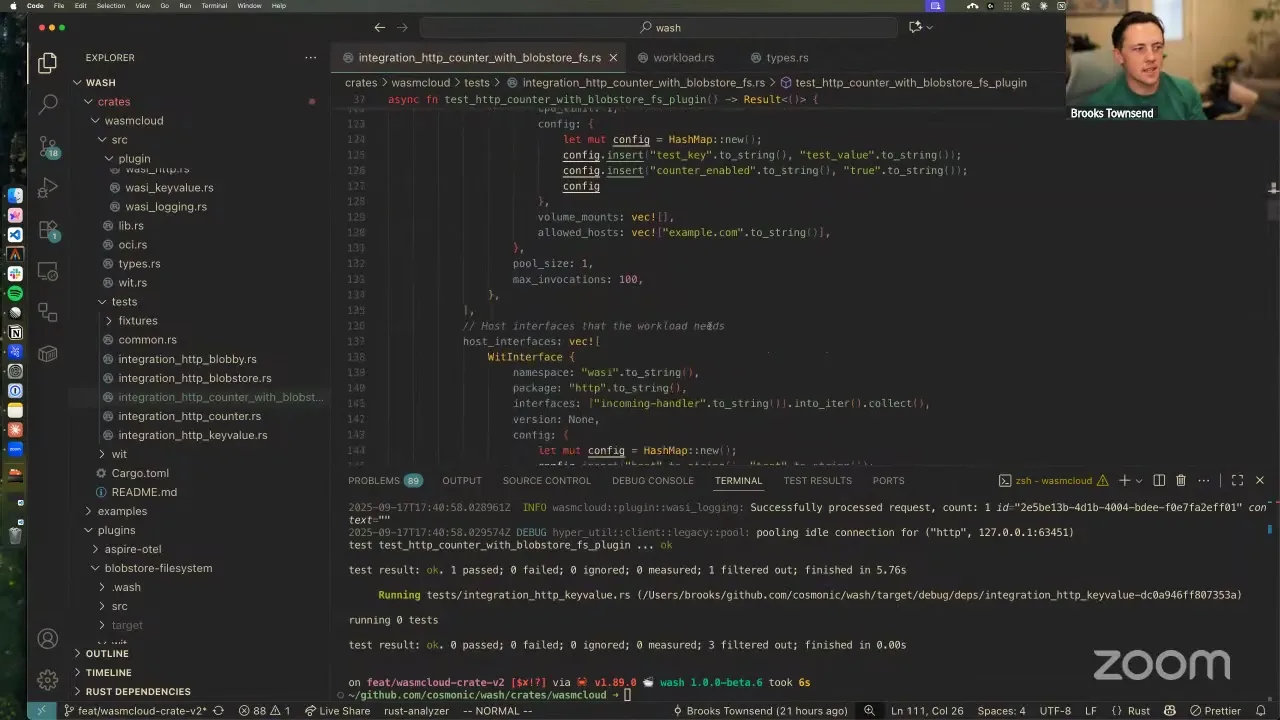Click the feat/wasmcloud-crate-v2 branch in status bar

135,711
